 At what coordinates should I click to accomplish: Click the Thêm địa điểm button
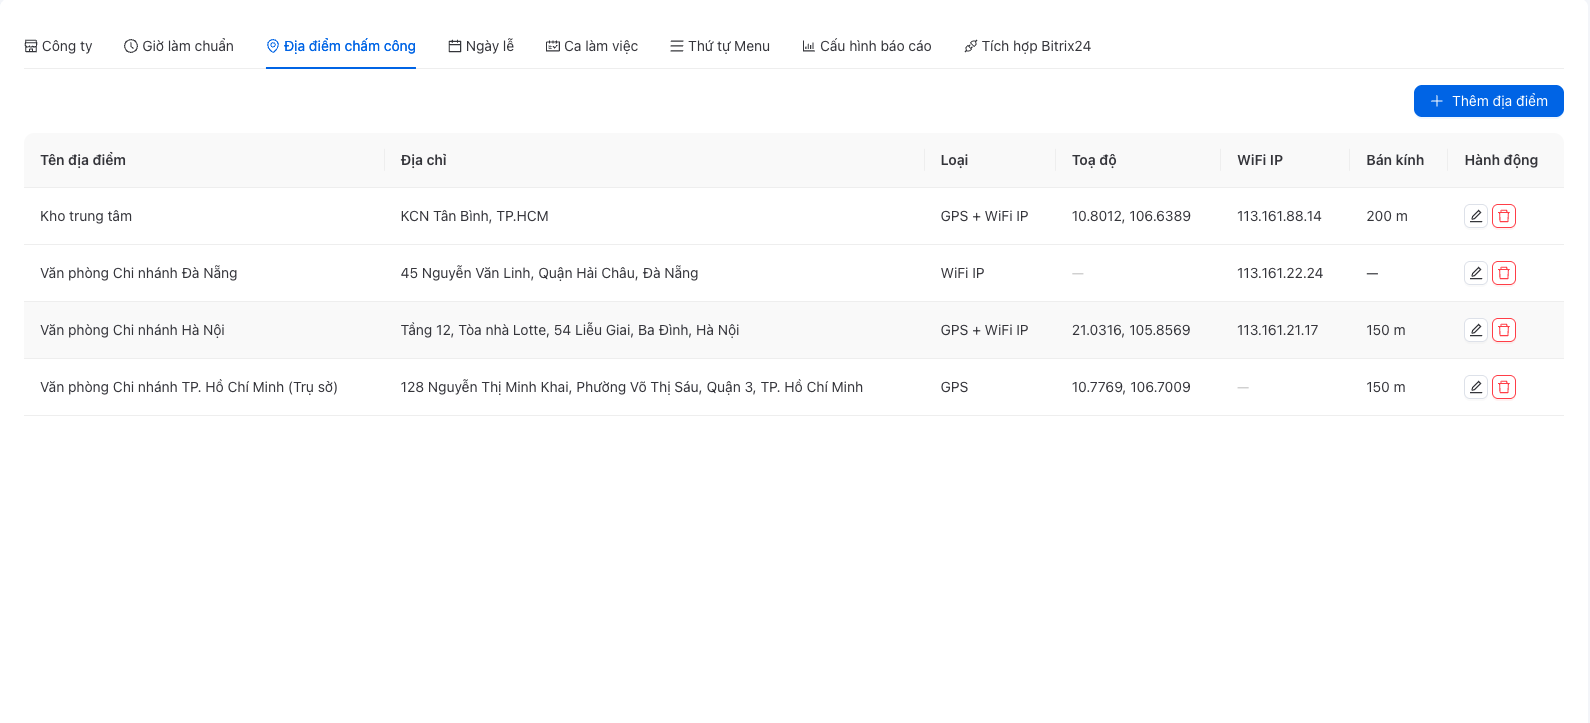pos(1489,101)
